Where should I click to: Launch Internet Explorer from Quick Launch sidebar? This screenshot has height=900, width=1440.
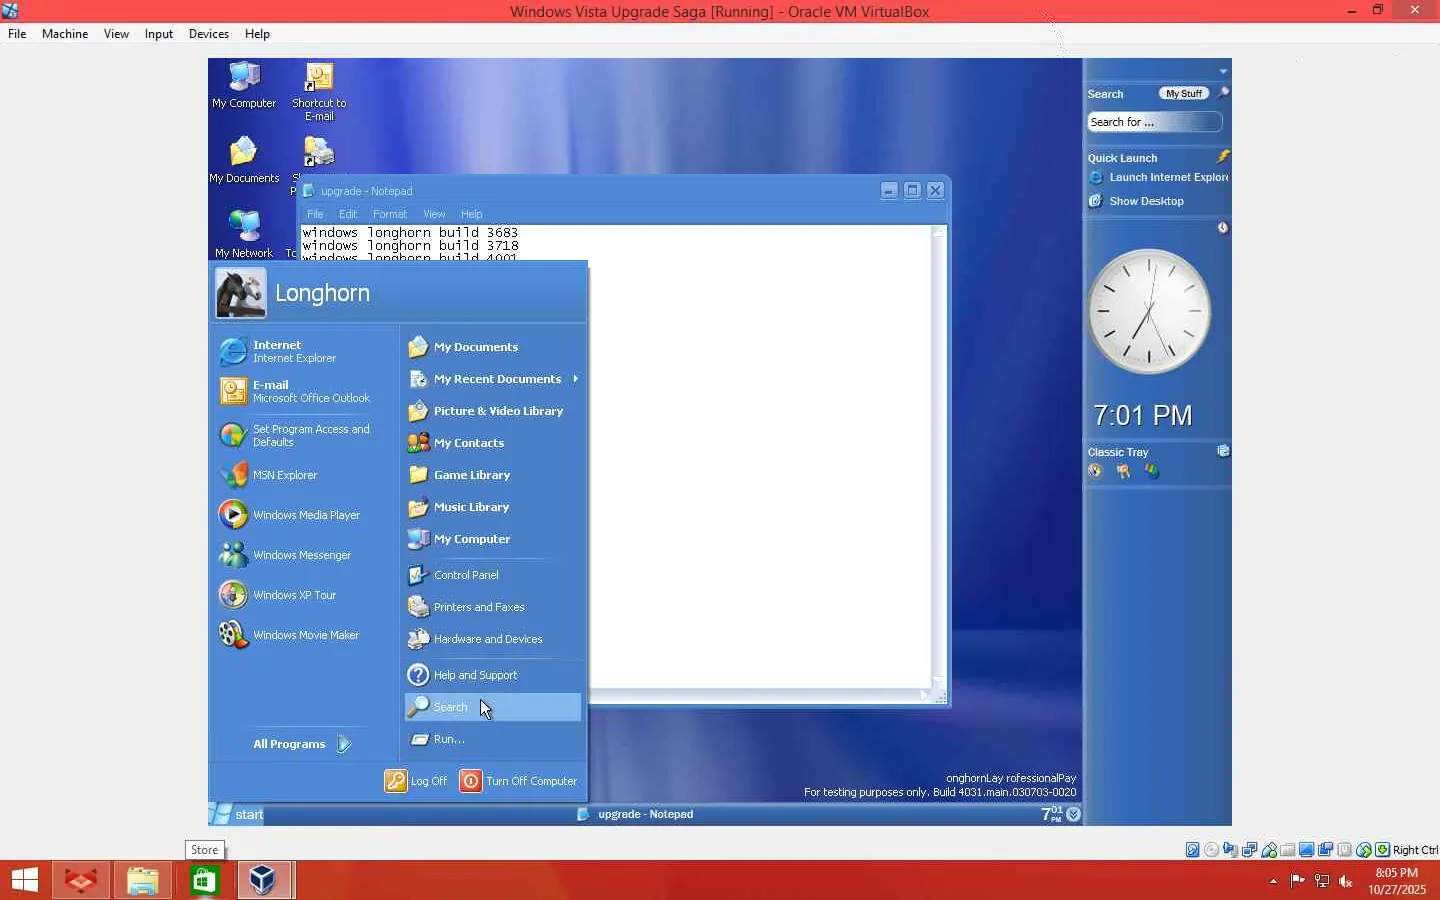[x=1158, y=178]
